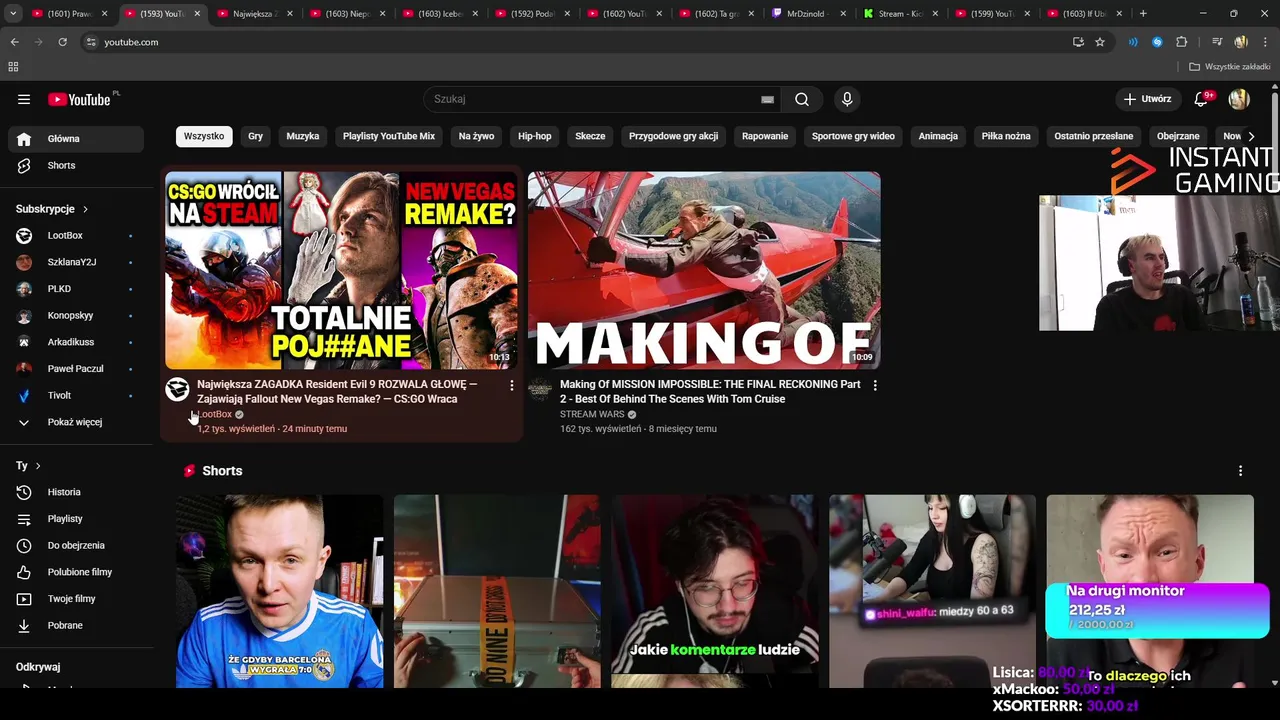The image size is (1280, 720).
Task: Select the Przygodowe gry akcji chip
Action: click(673, 136)
